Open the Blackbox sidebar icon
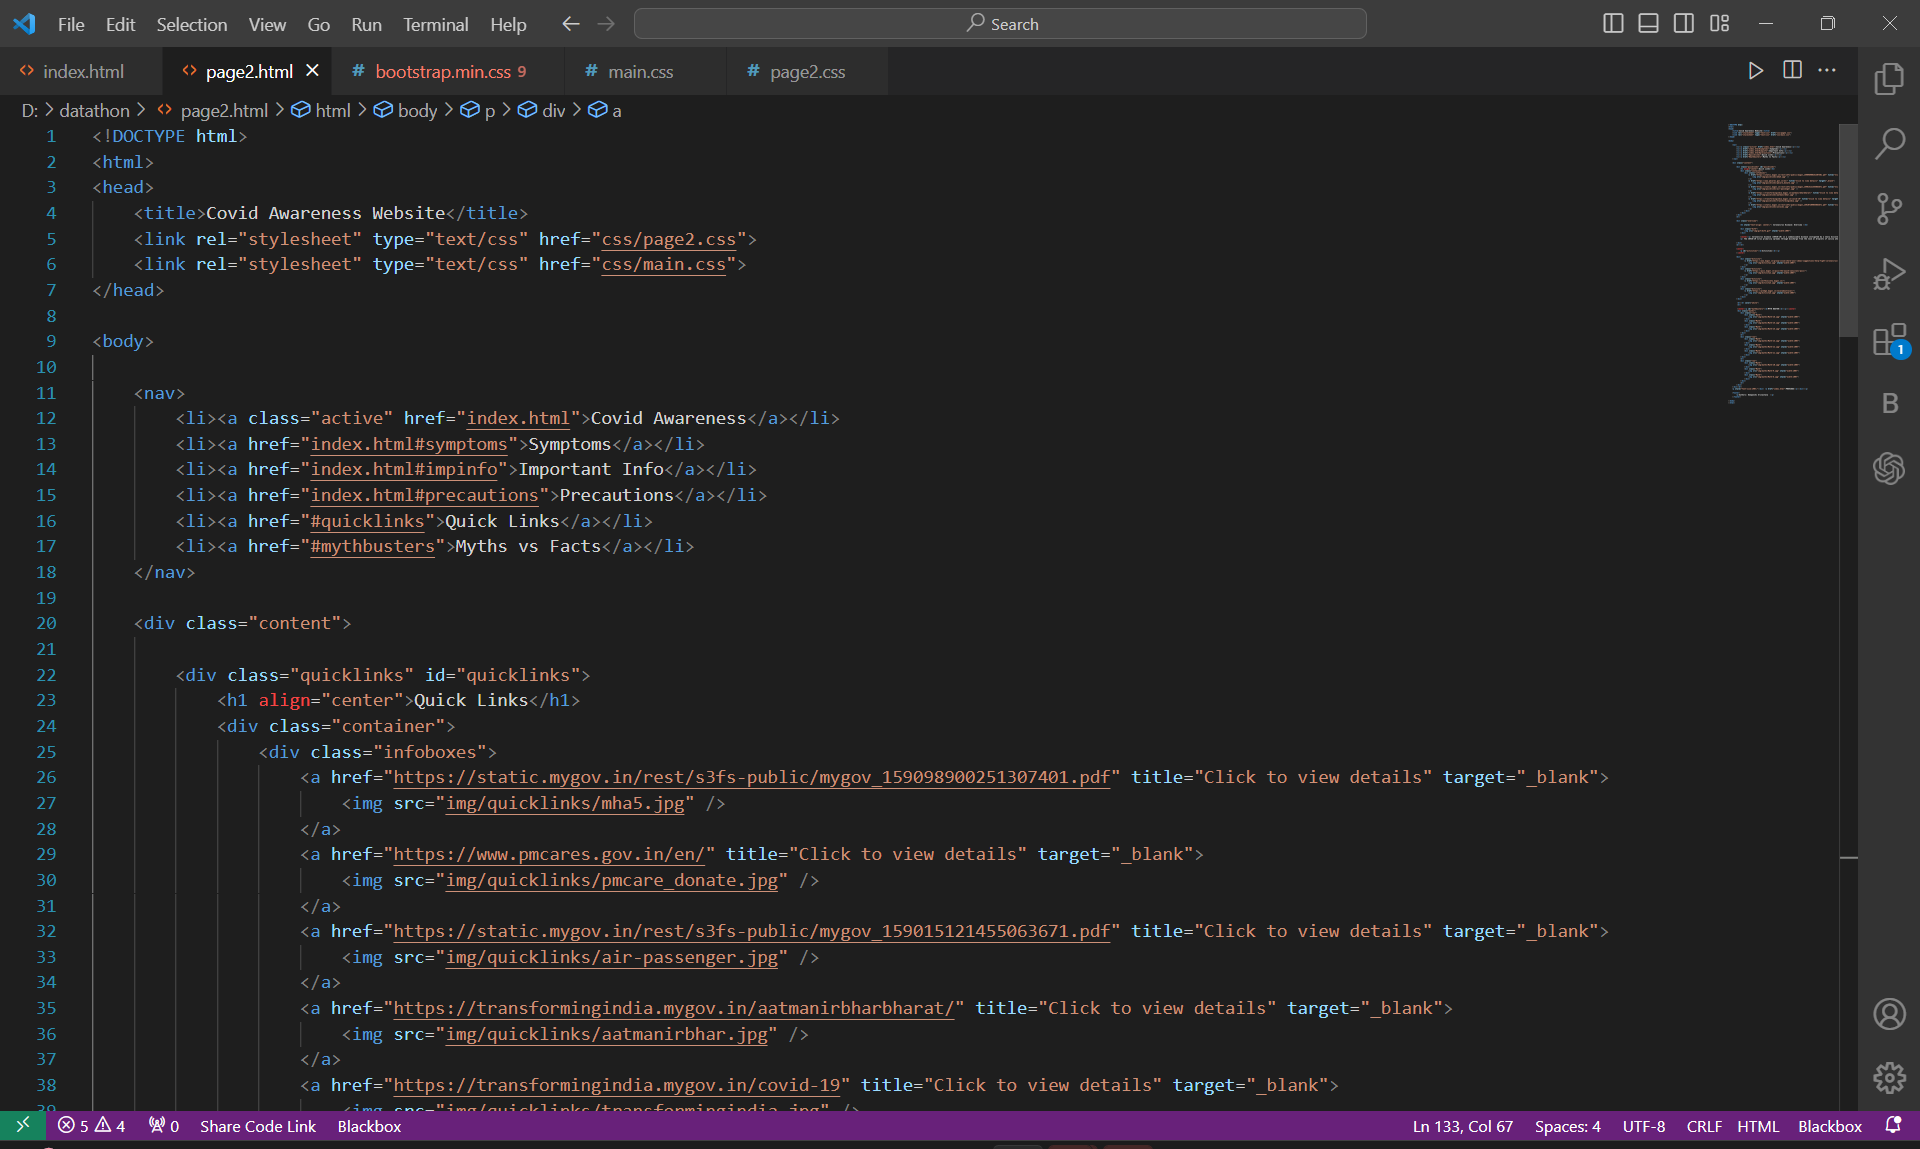 tap(1889, 403)
